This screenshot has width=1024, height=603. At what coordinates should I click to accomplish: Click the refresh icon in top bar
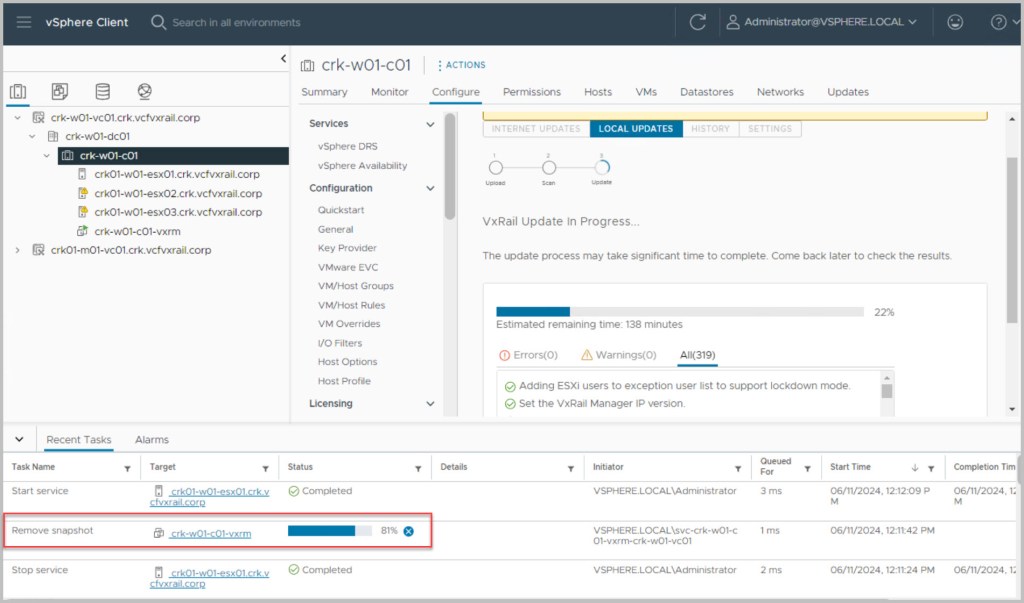coord(698,22)
